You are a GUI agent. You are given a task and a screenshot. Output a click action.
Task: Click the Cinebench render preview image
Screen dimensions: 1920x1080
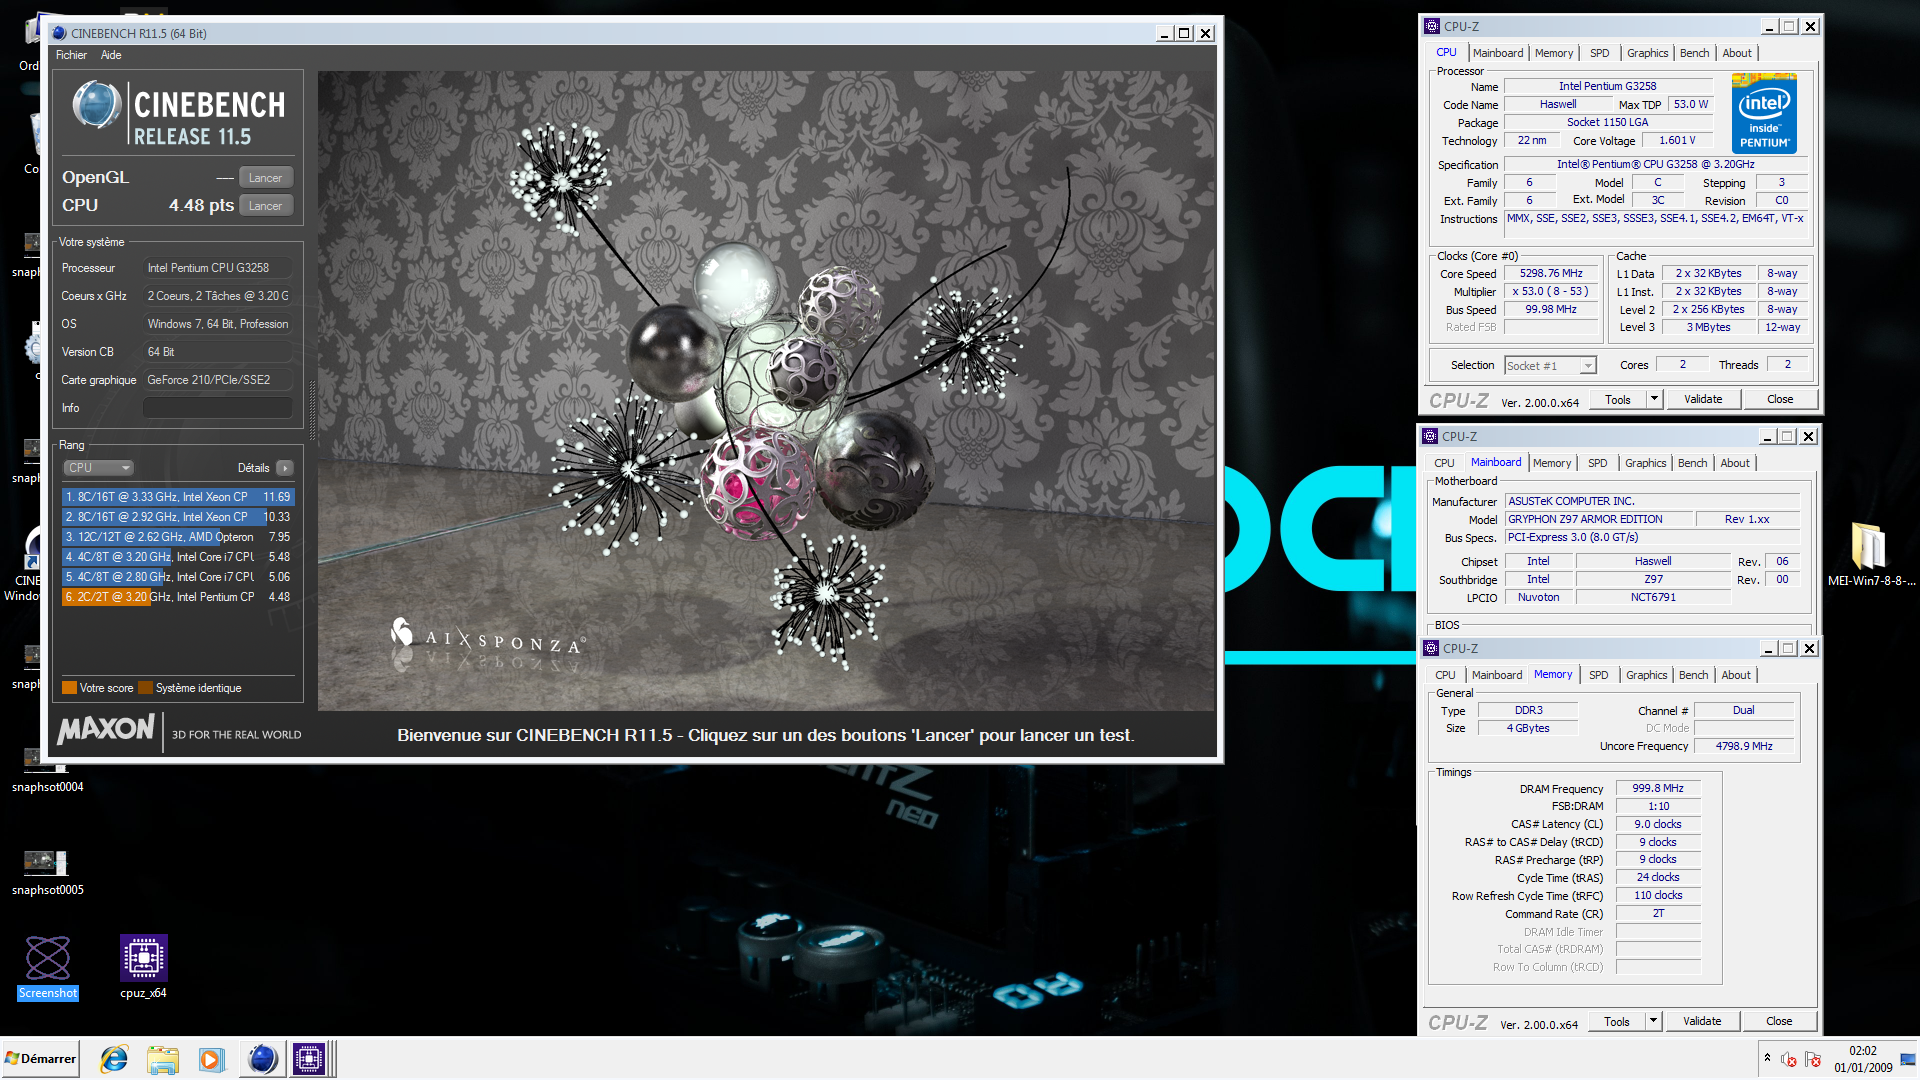click(766, 390)
